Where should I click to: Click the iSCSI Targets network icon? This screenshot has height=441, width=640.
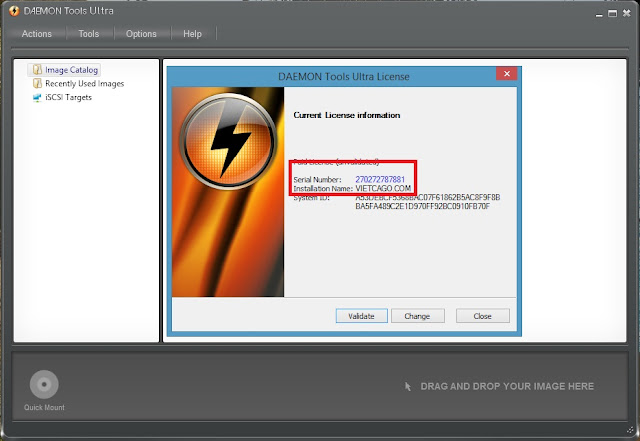[37, 98]
